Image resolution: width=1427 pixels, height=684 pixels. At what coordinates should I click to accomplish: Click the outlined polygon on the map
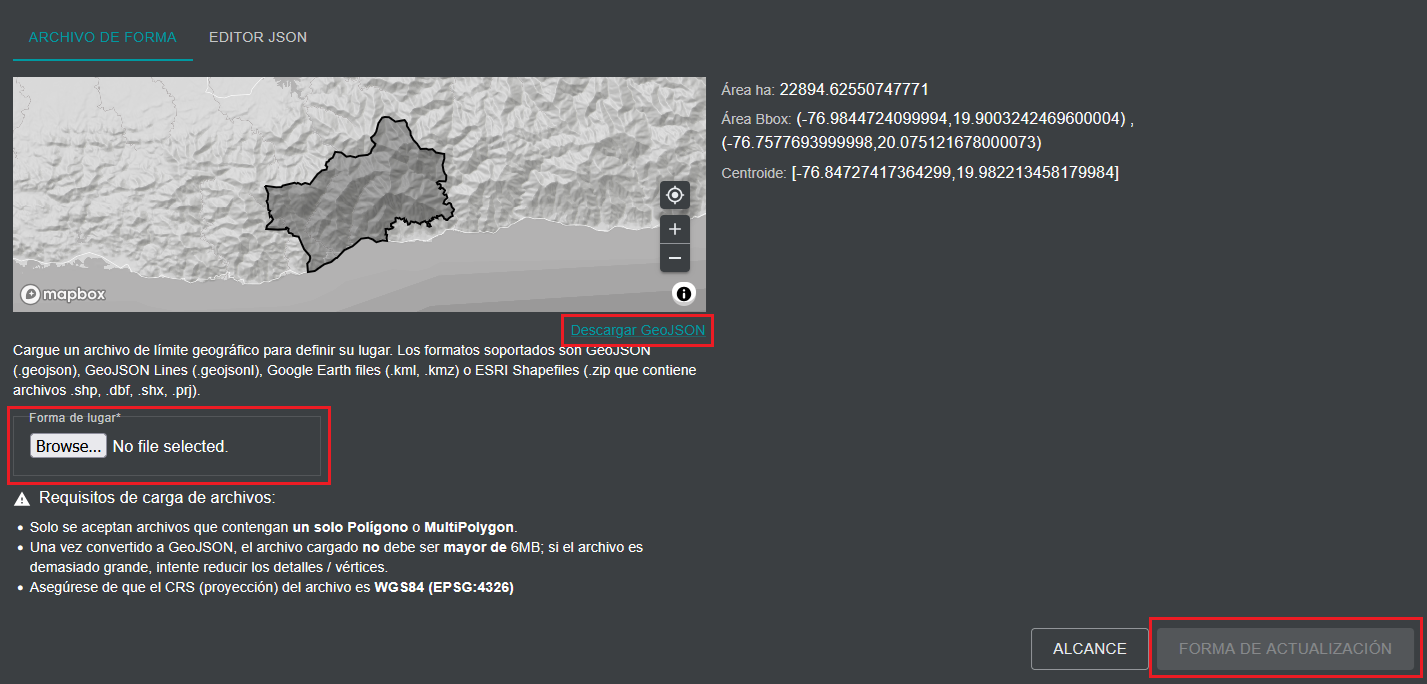[360, 200]
